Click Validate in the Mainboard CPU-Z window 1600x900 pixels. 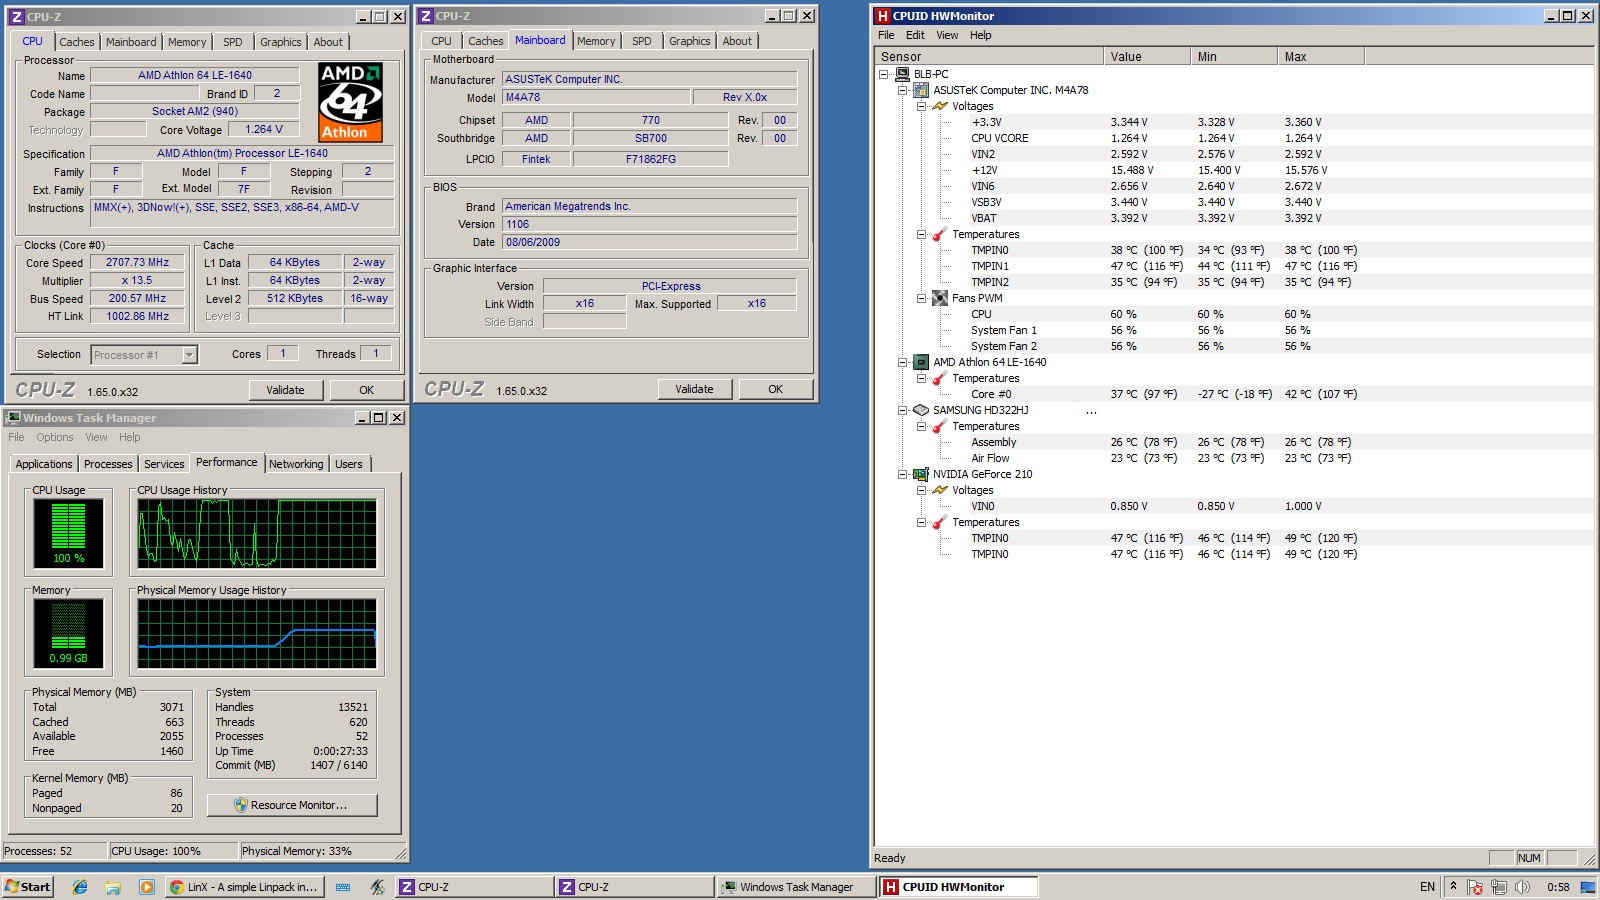694,389
